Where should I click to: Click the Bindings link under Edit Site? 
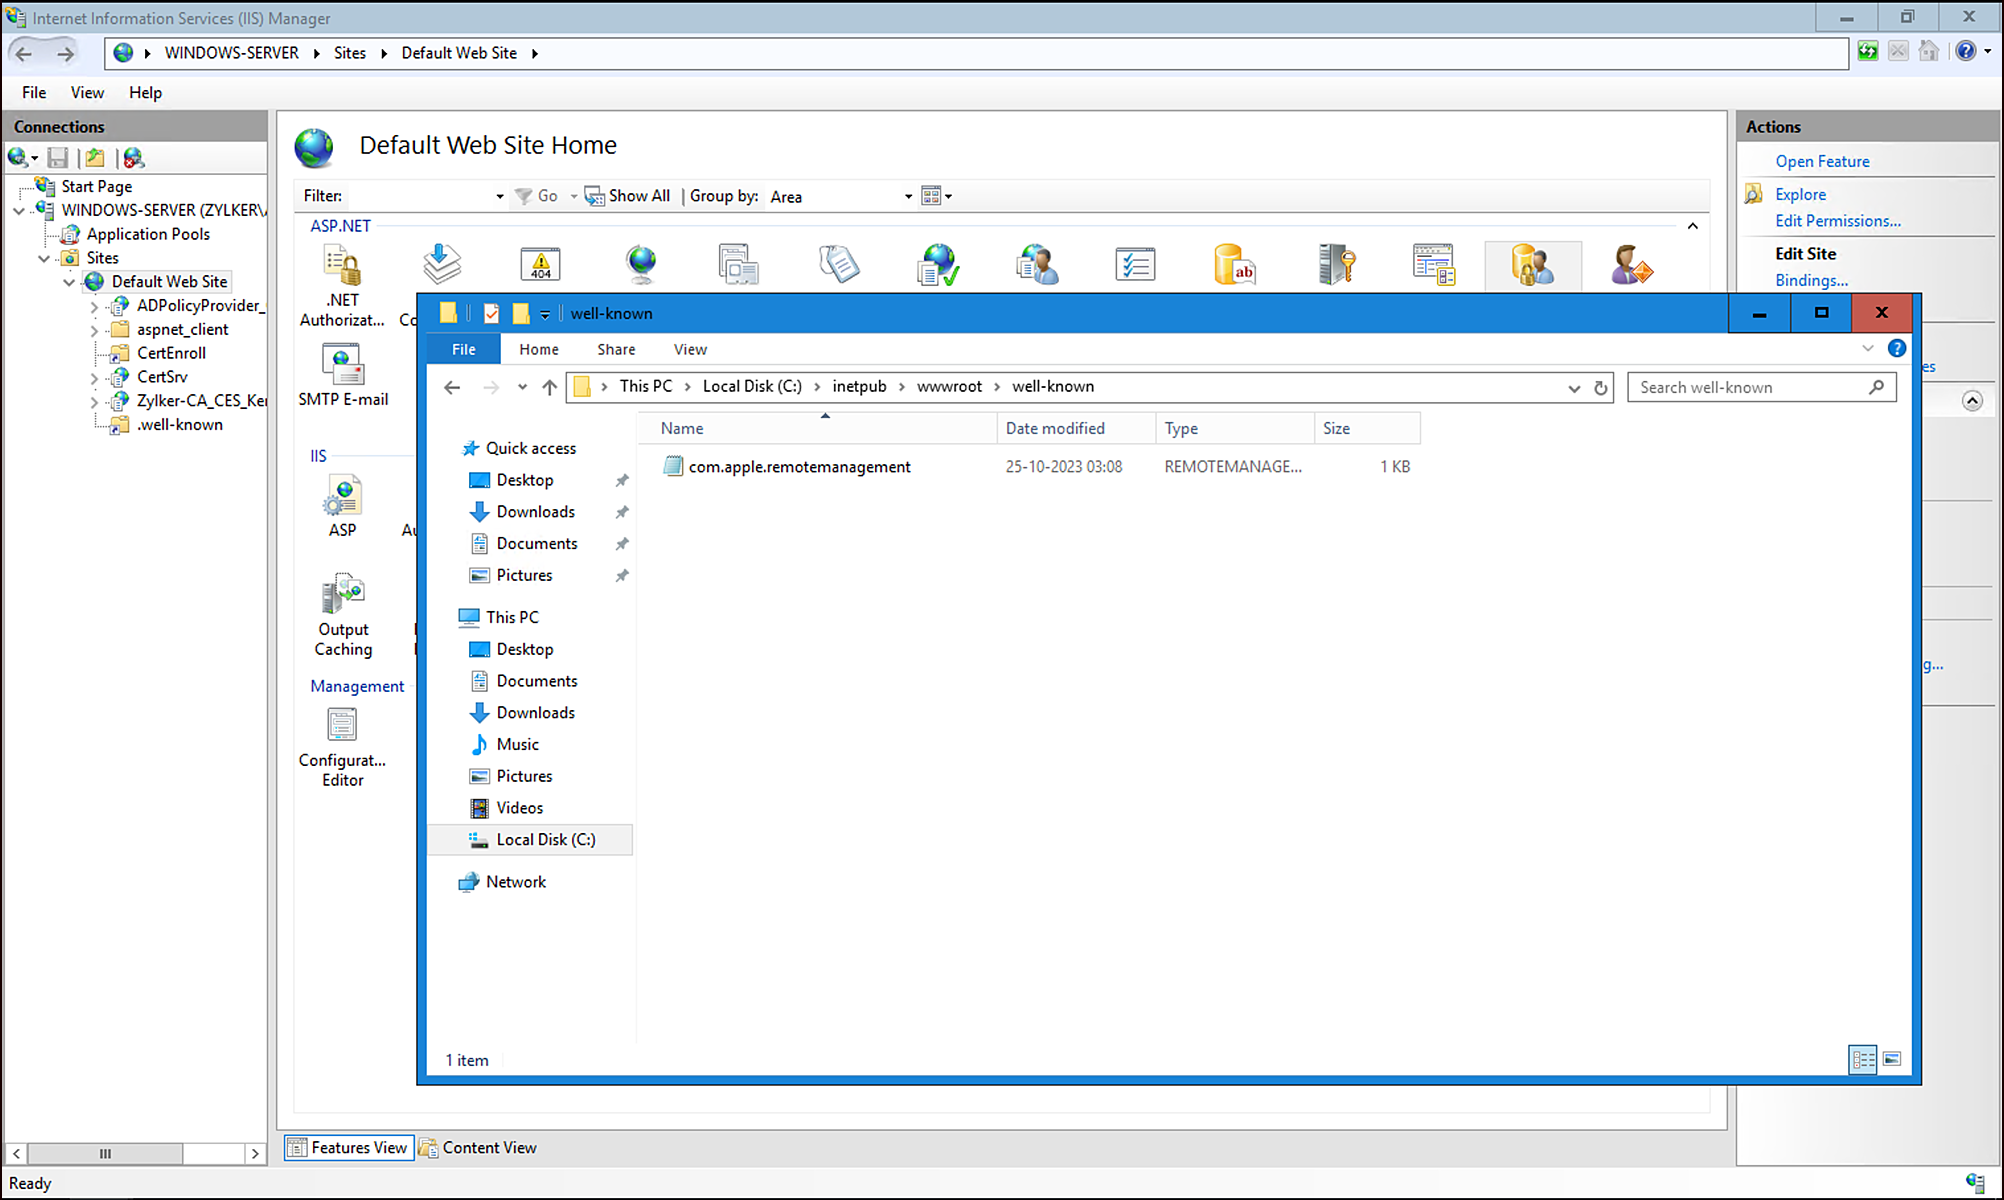[1810, 280]
